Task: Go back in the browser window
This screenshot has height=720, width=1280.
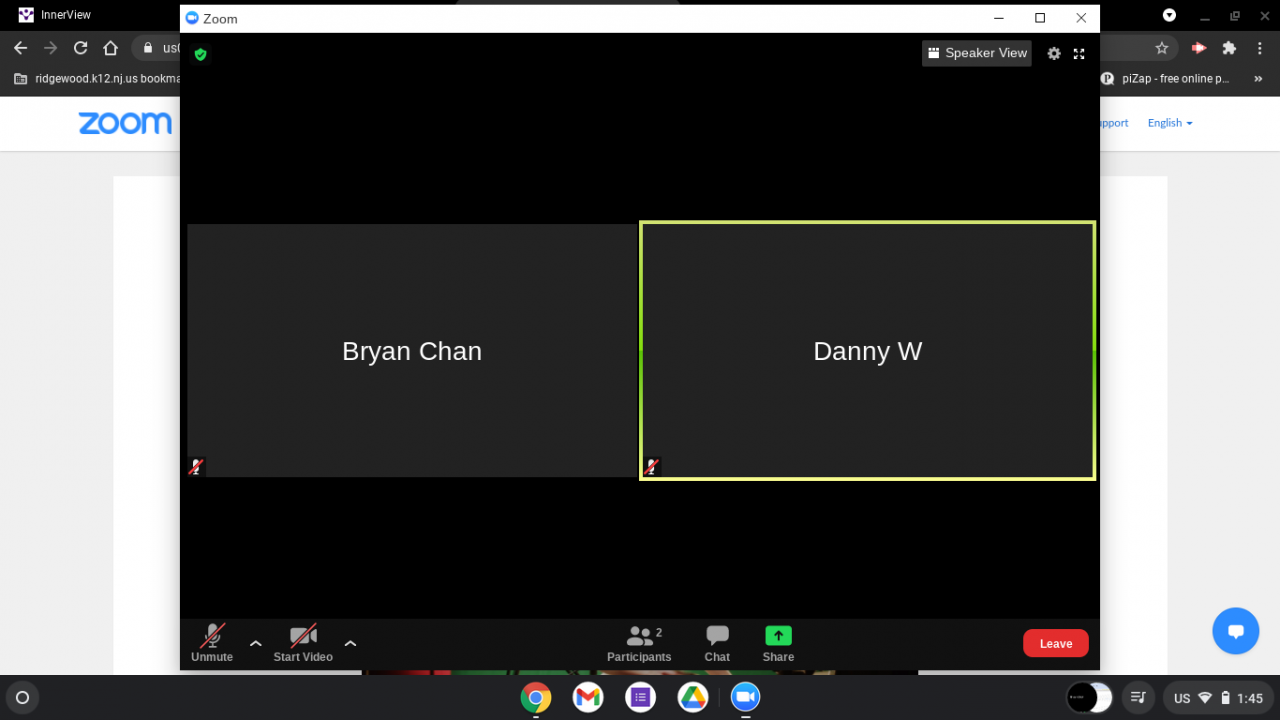Action: click(20, 48)
